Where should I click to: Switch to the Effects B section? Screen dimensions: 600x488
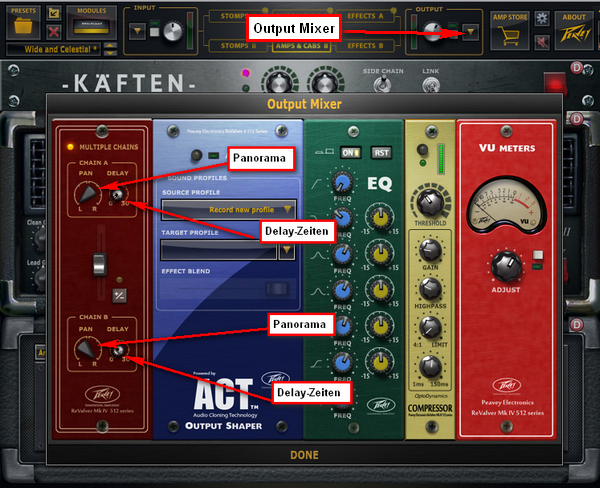click(365, 46)
